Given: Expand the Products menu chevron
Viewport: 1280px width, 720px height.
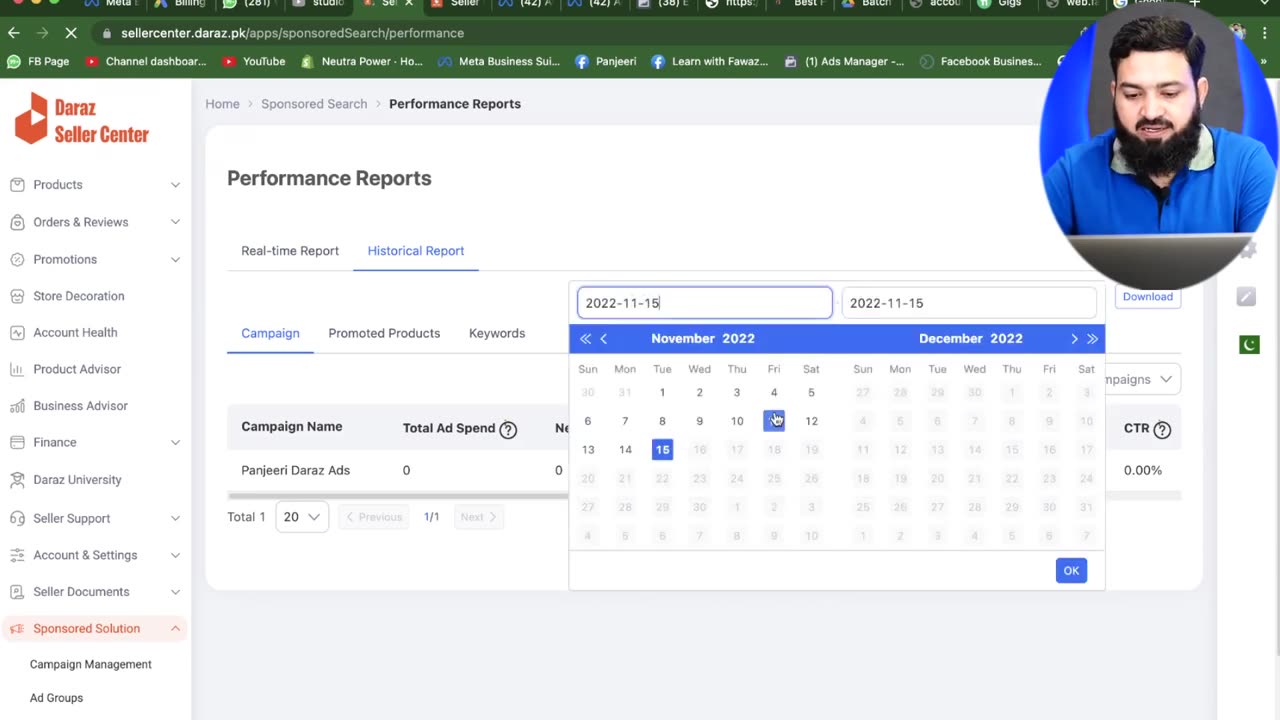Looking at the screenshot, I should click(x=175, y=185).
